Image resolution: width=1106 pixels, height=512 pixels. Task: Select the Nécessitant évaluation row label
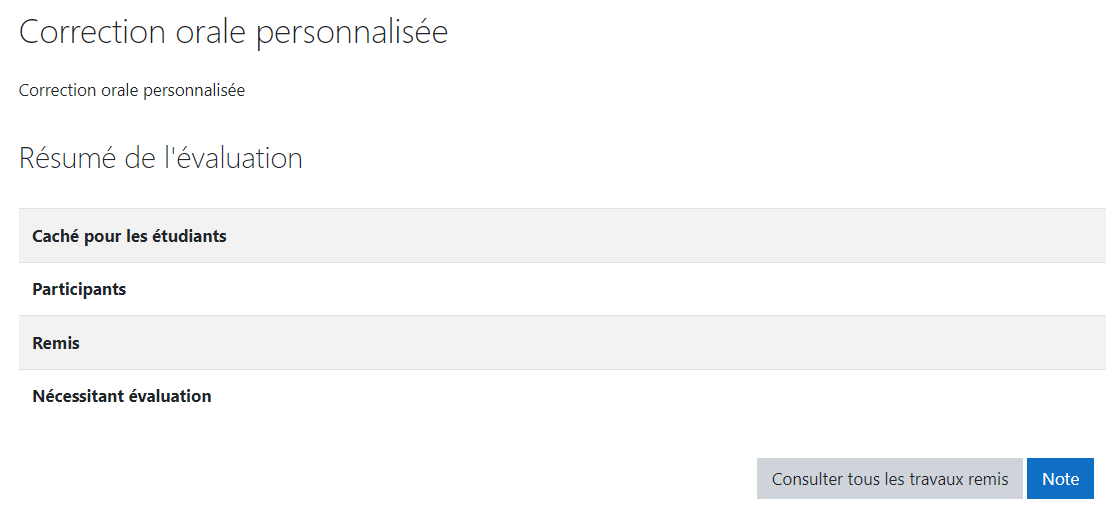122,396
